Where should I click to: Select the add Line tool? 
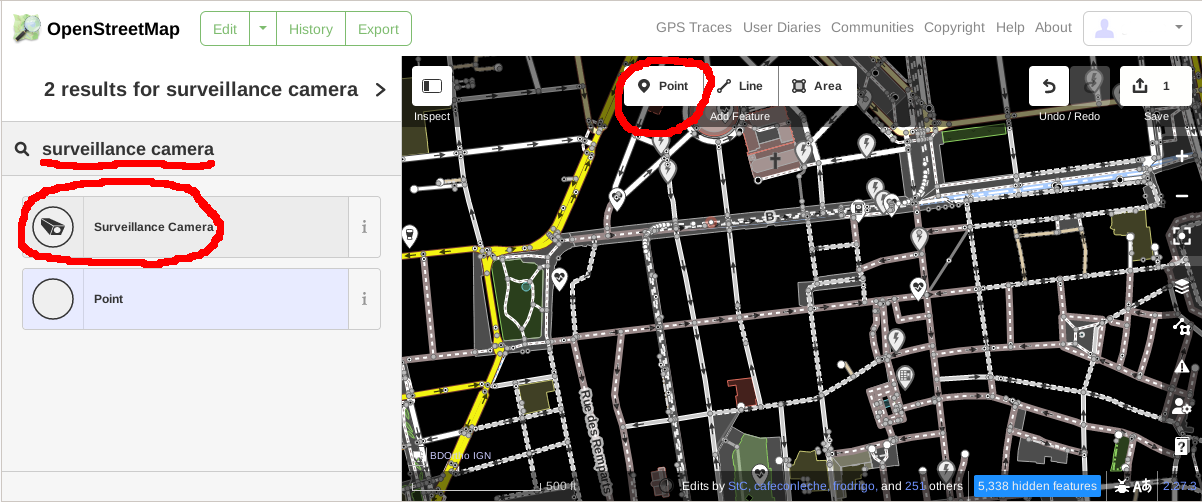[740, 86]
